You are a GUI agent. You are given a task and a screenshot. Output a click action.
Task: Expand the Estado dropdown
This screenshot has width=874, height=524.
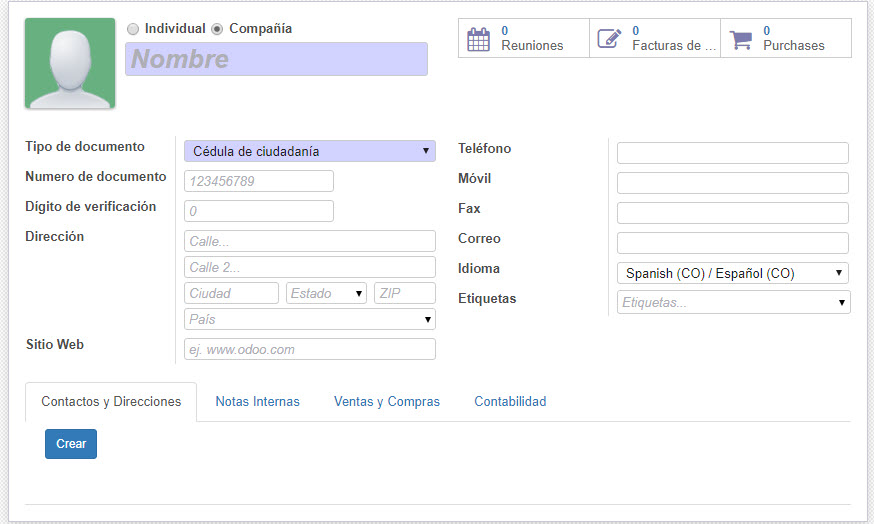pyautogui.click(x=327, y=293)
